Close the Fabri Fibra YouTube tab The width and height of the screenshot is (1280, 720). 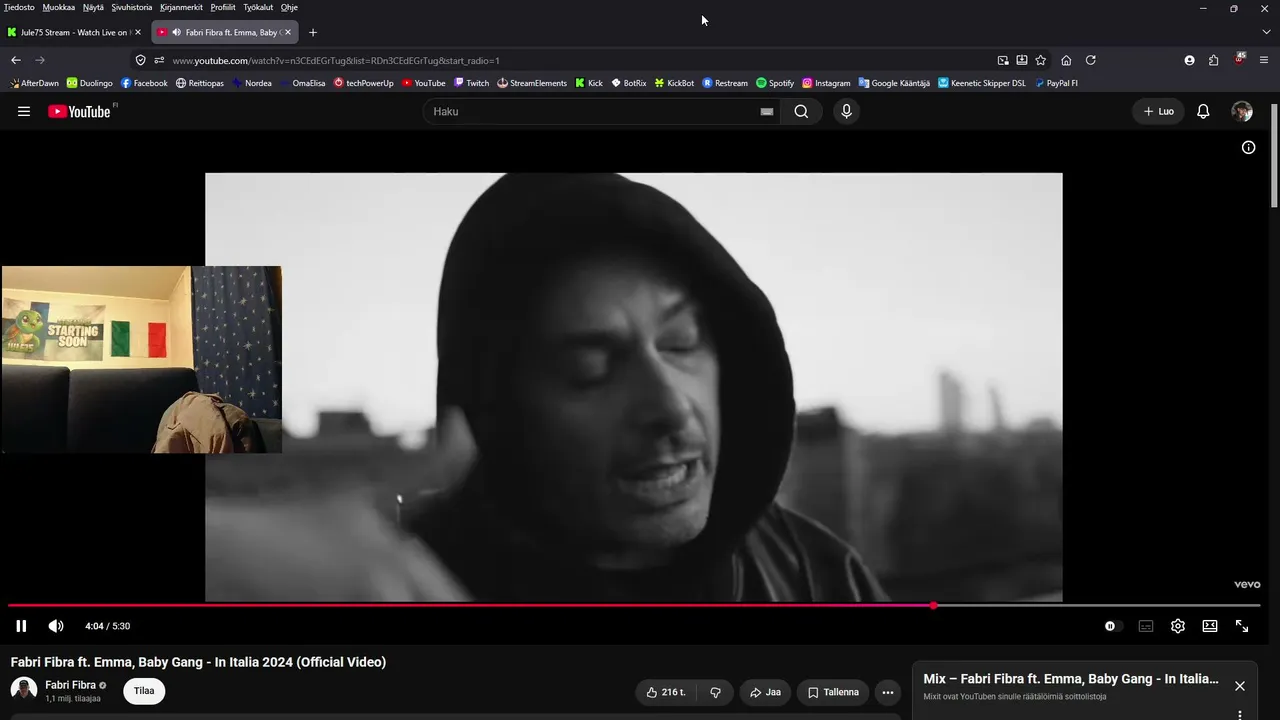288,32
